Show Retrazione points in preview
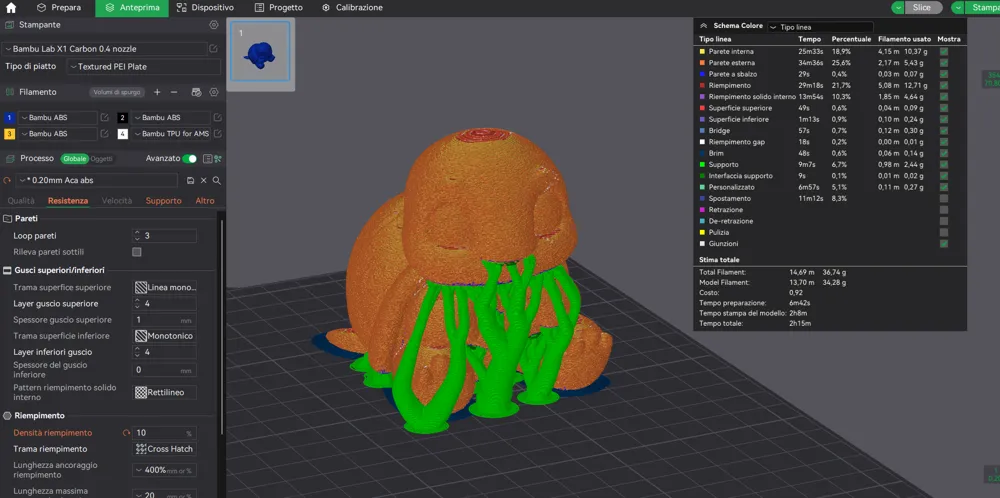 click(944, 210)
